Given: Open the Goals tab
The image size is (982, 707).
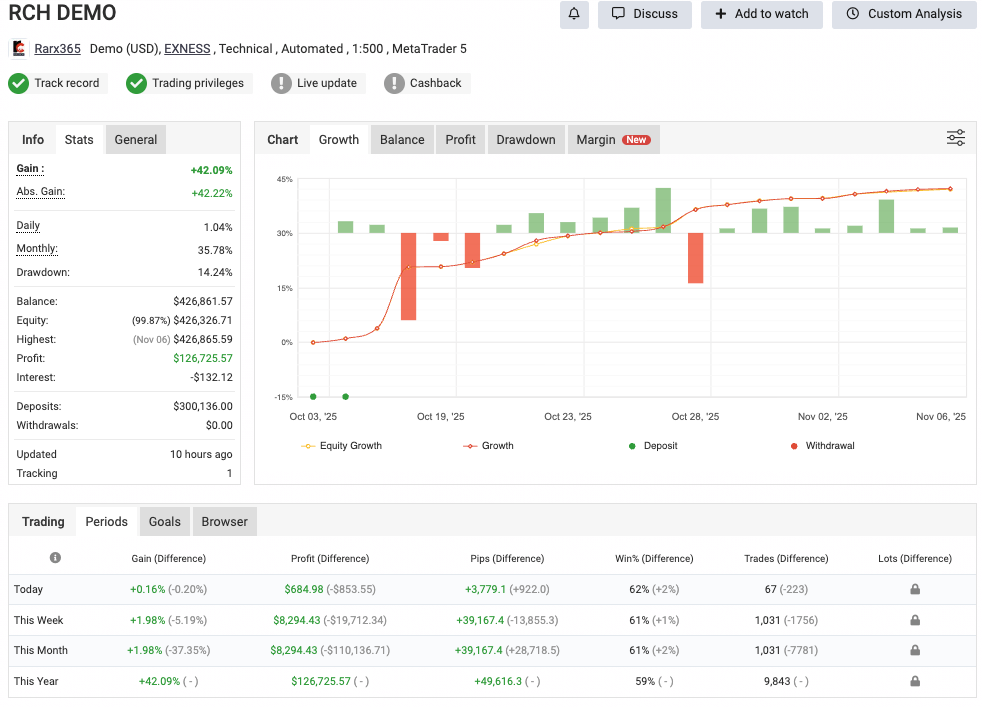Looking at the screenshot, I should pyautogui.click(x=164, y=521).
